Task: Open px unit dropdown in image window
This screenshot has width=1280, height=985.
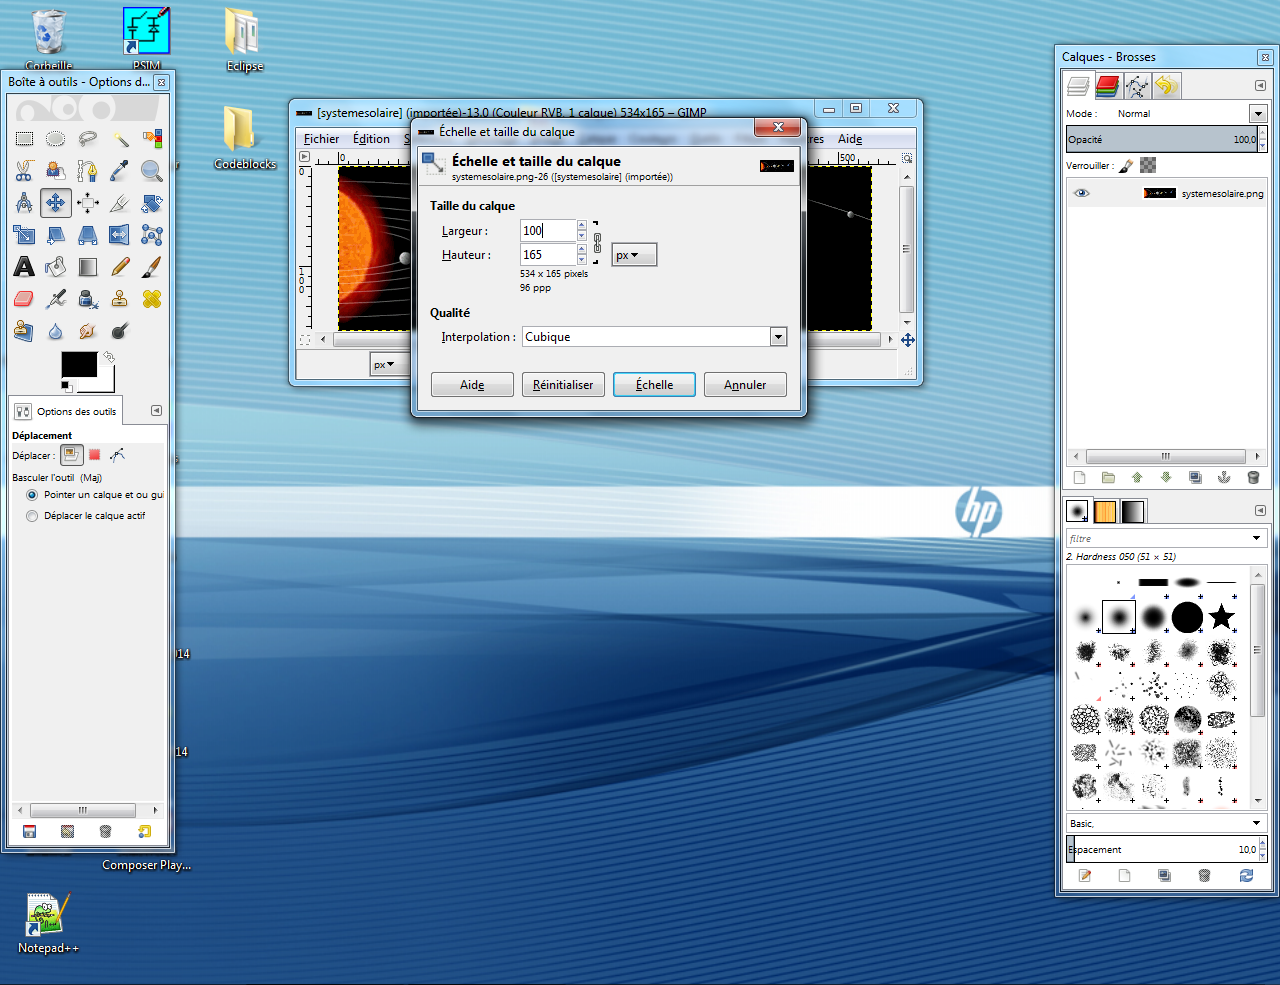Action: click(385, 365)
